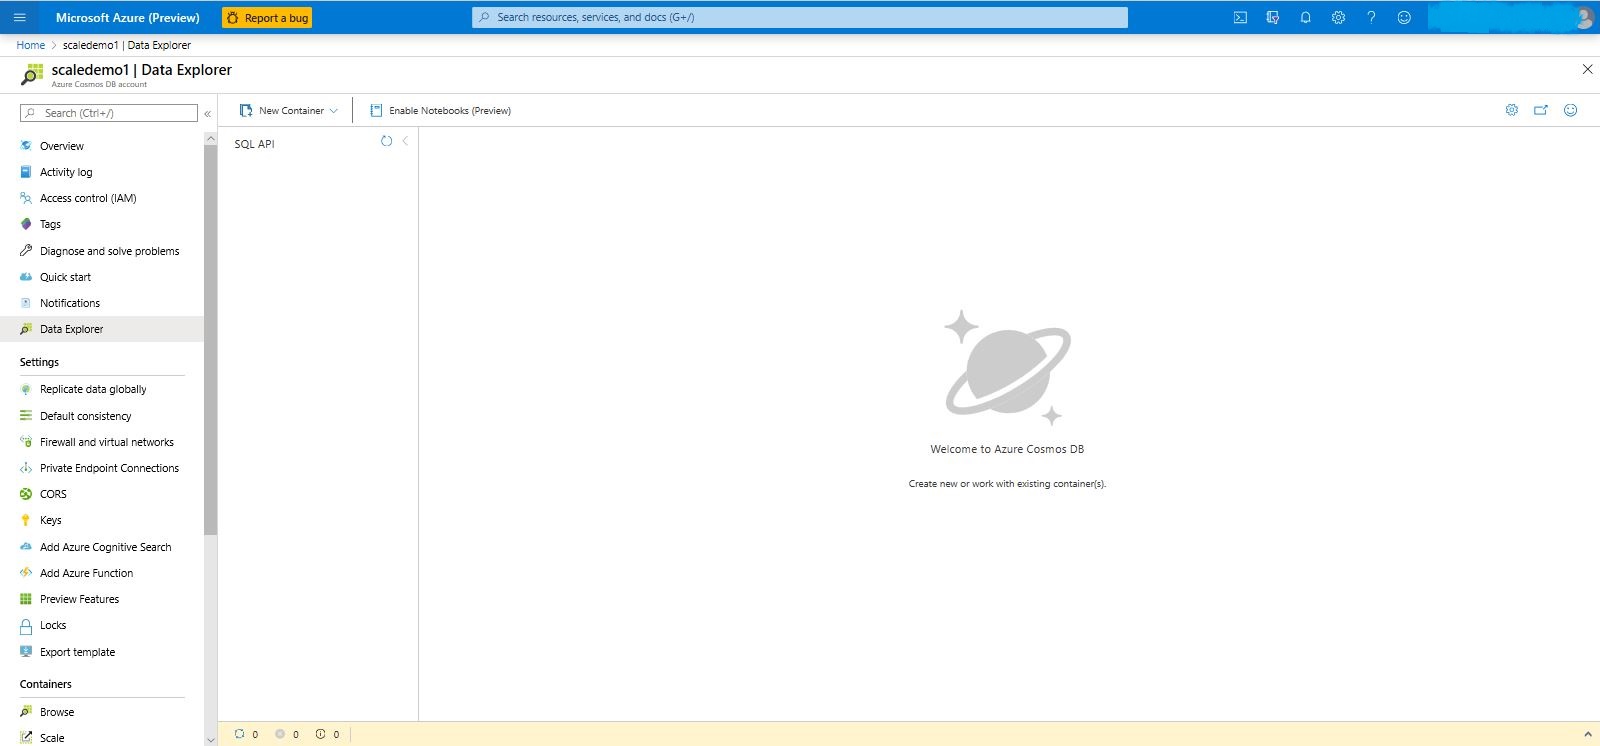Expand the notification console chevron
Image resolution: width=1600 pixels, height=746 pixels.
click(1587, 734)
